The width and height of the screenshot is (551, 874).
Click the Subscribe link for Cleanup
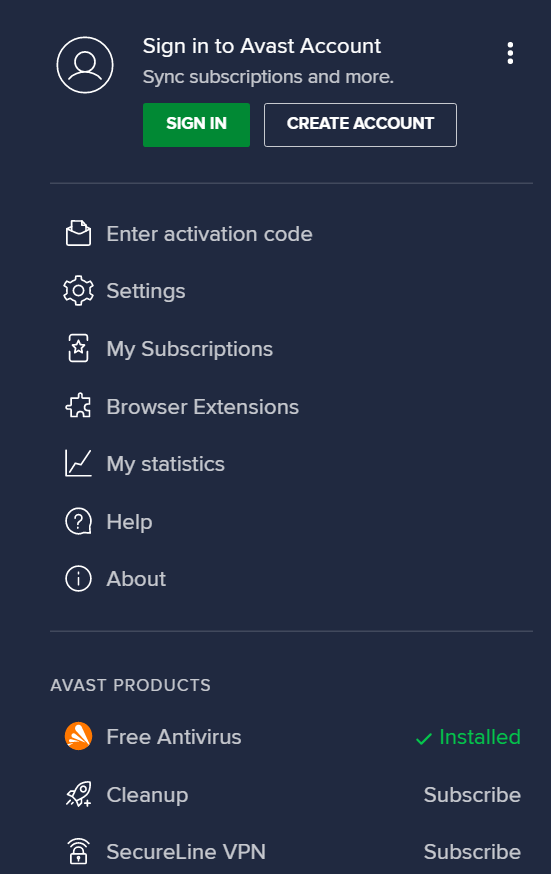(472, 795)
